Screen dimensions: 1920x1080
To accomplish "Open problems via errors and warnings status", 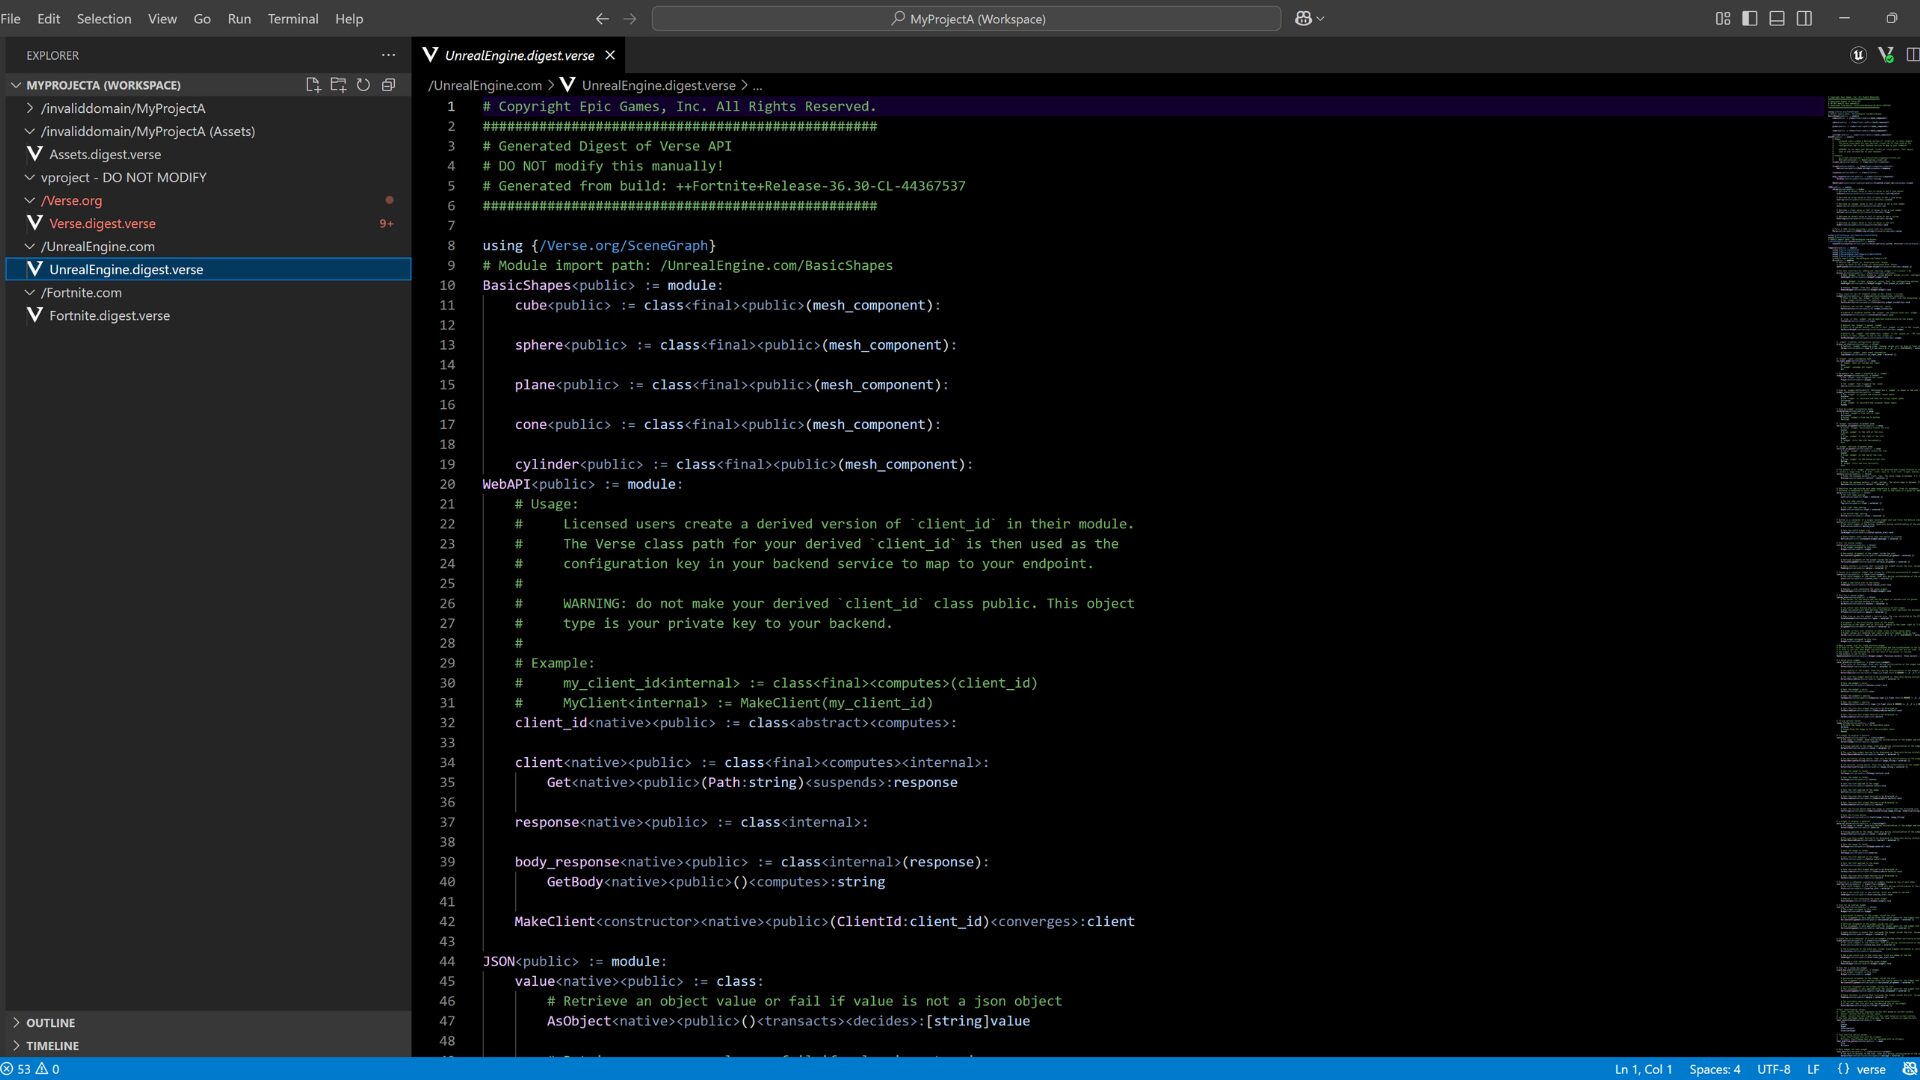I will click(30, 1069).
